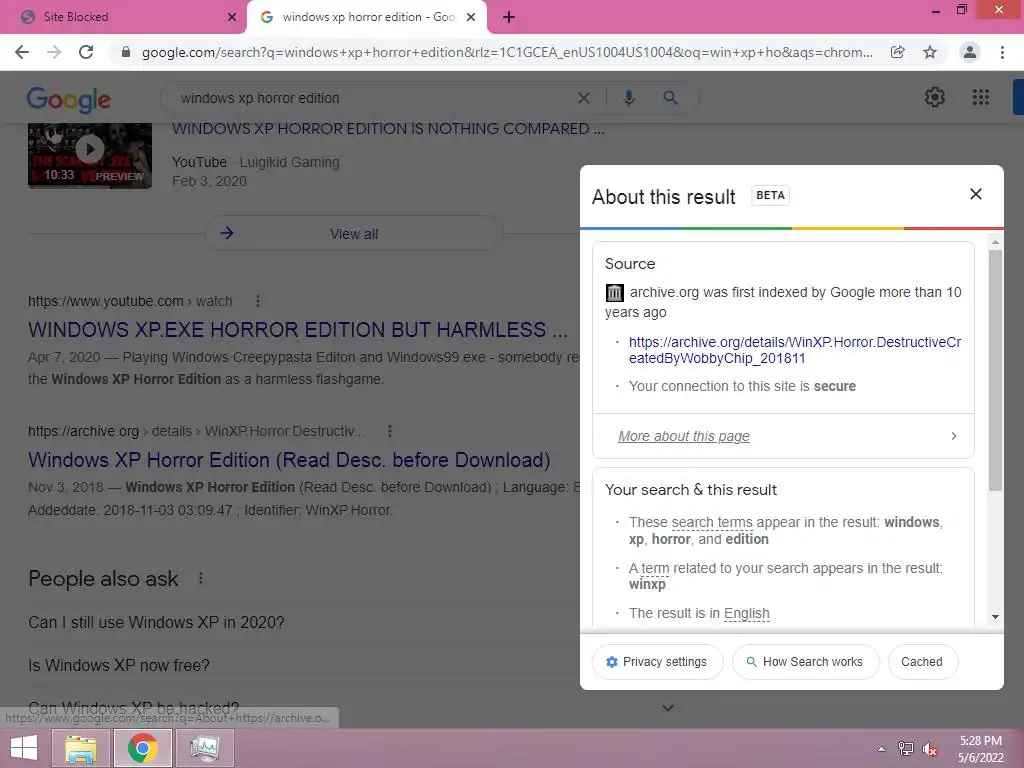This screenshot has height=768, width=1024.
Task: Reload the current page
Action: click(86, 52)
